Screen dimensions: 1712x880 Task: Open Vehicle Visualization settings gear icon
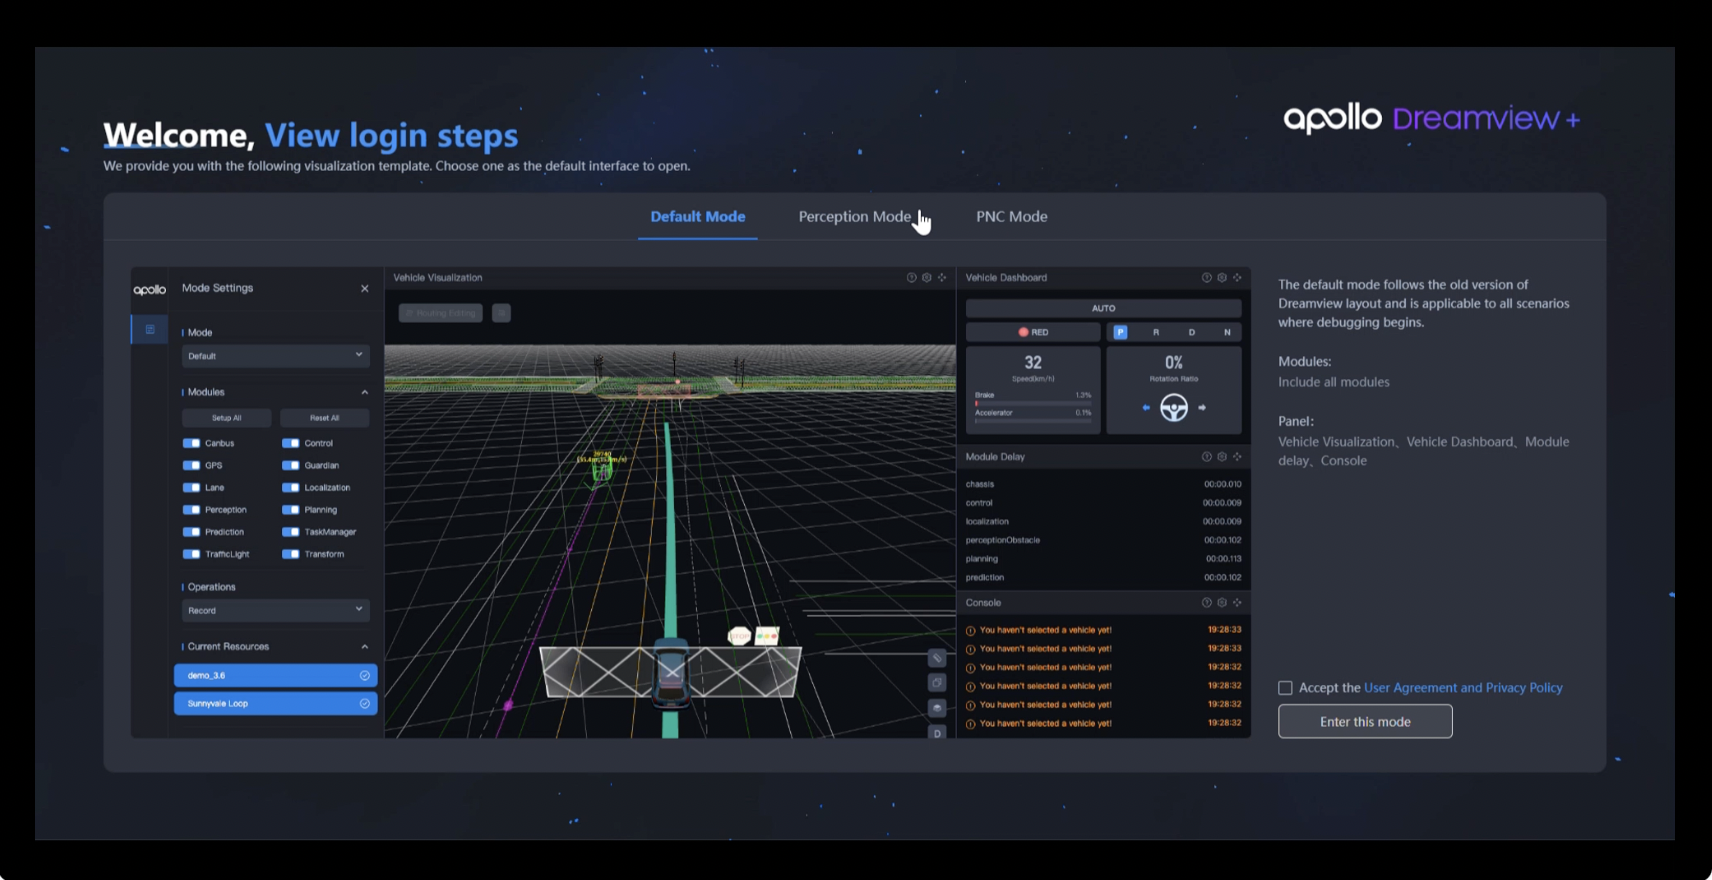pyautogui.click(x=926, y=277)
